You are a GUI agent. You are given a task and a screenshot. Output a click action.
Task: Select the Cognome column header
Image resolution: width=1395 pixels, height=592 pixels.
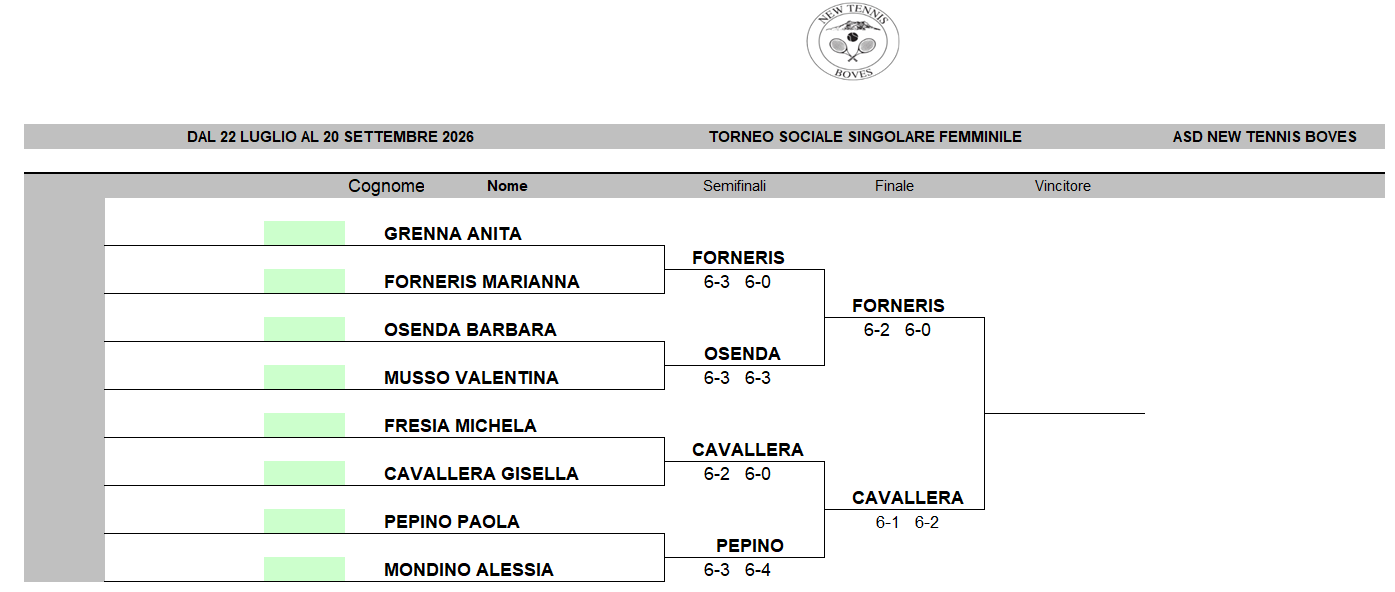pos(386,186)
